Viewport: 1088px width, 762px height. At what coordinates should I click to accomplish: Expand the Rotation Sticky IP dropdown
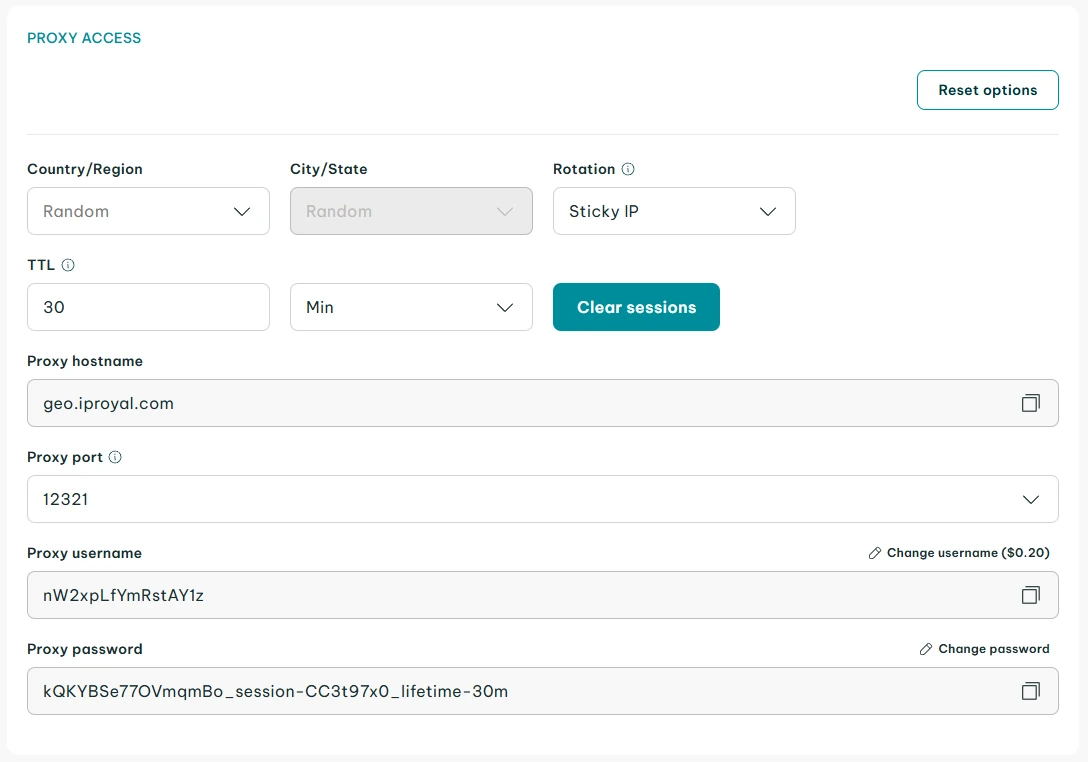coord(674,211)
